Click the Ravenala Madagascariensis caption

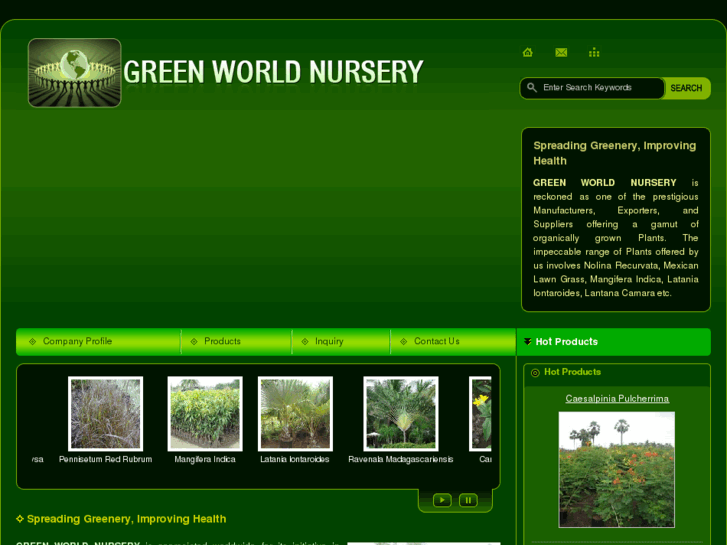point(401,459)
